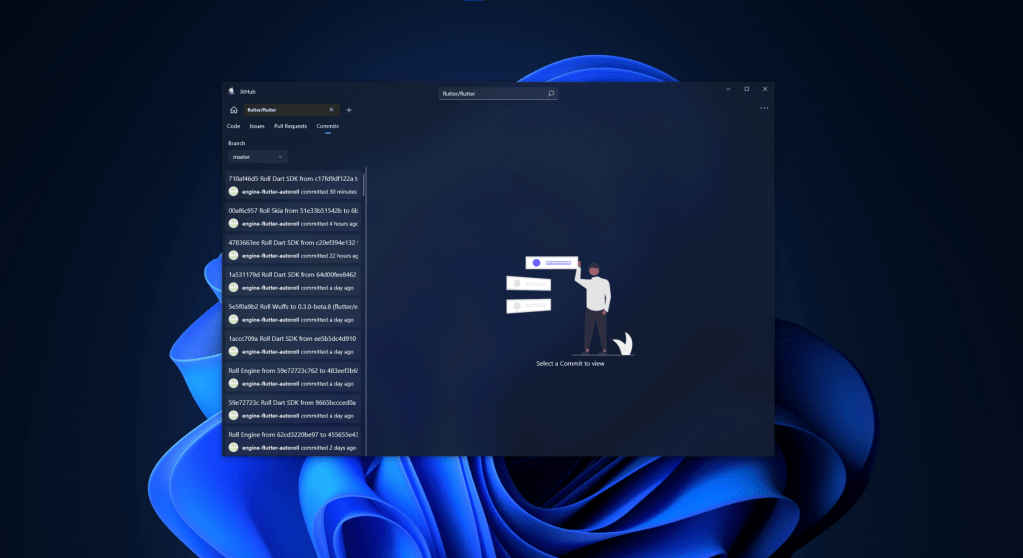Open the three-dot more options menu
This screenshot has width=1023, height=558.
[x=764, y=108]
